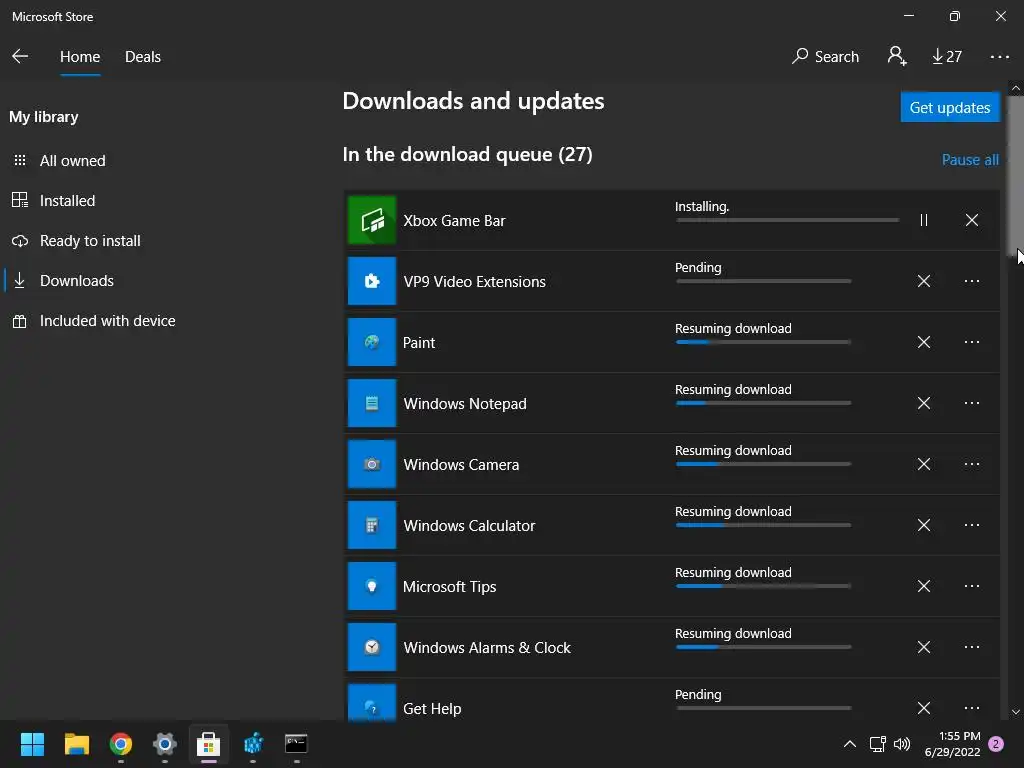Click the Windows Camera app icon
The width and height of the screenshot is (1024, 768).
pos(372,464)
